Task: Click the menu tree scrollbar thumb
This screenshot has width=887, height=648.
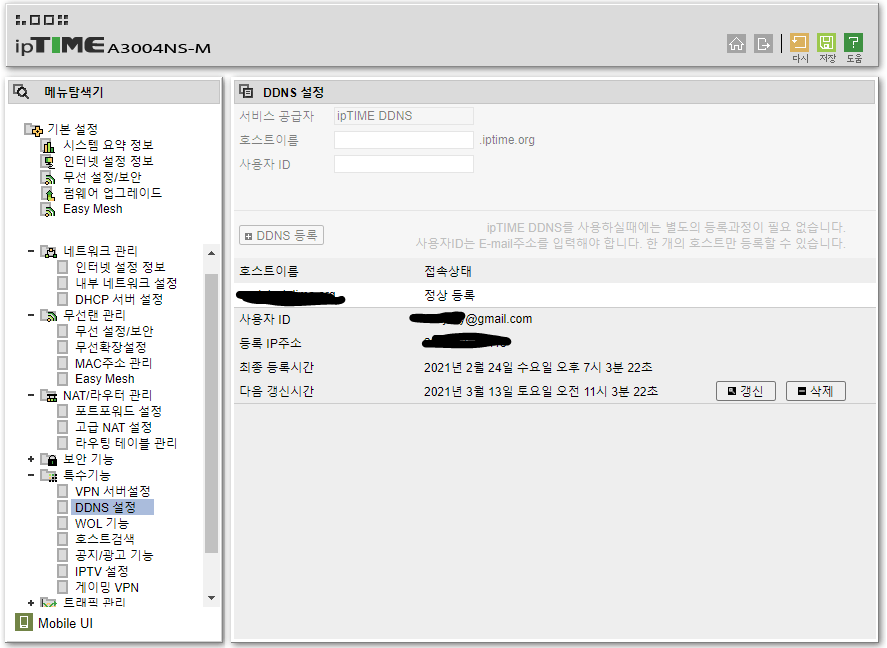Action: 212,413
